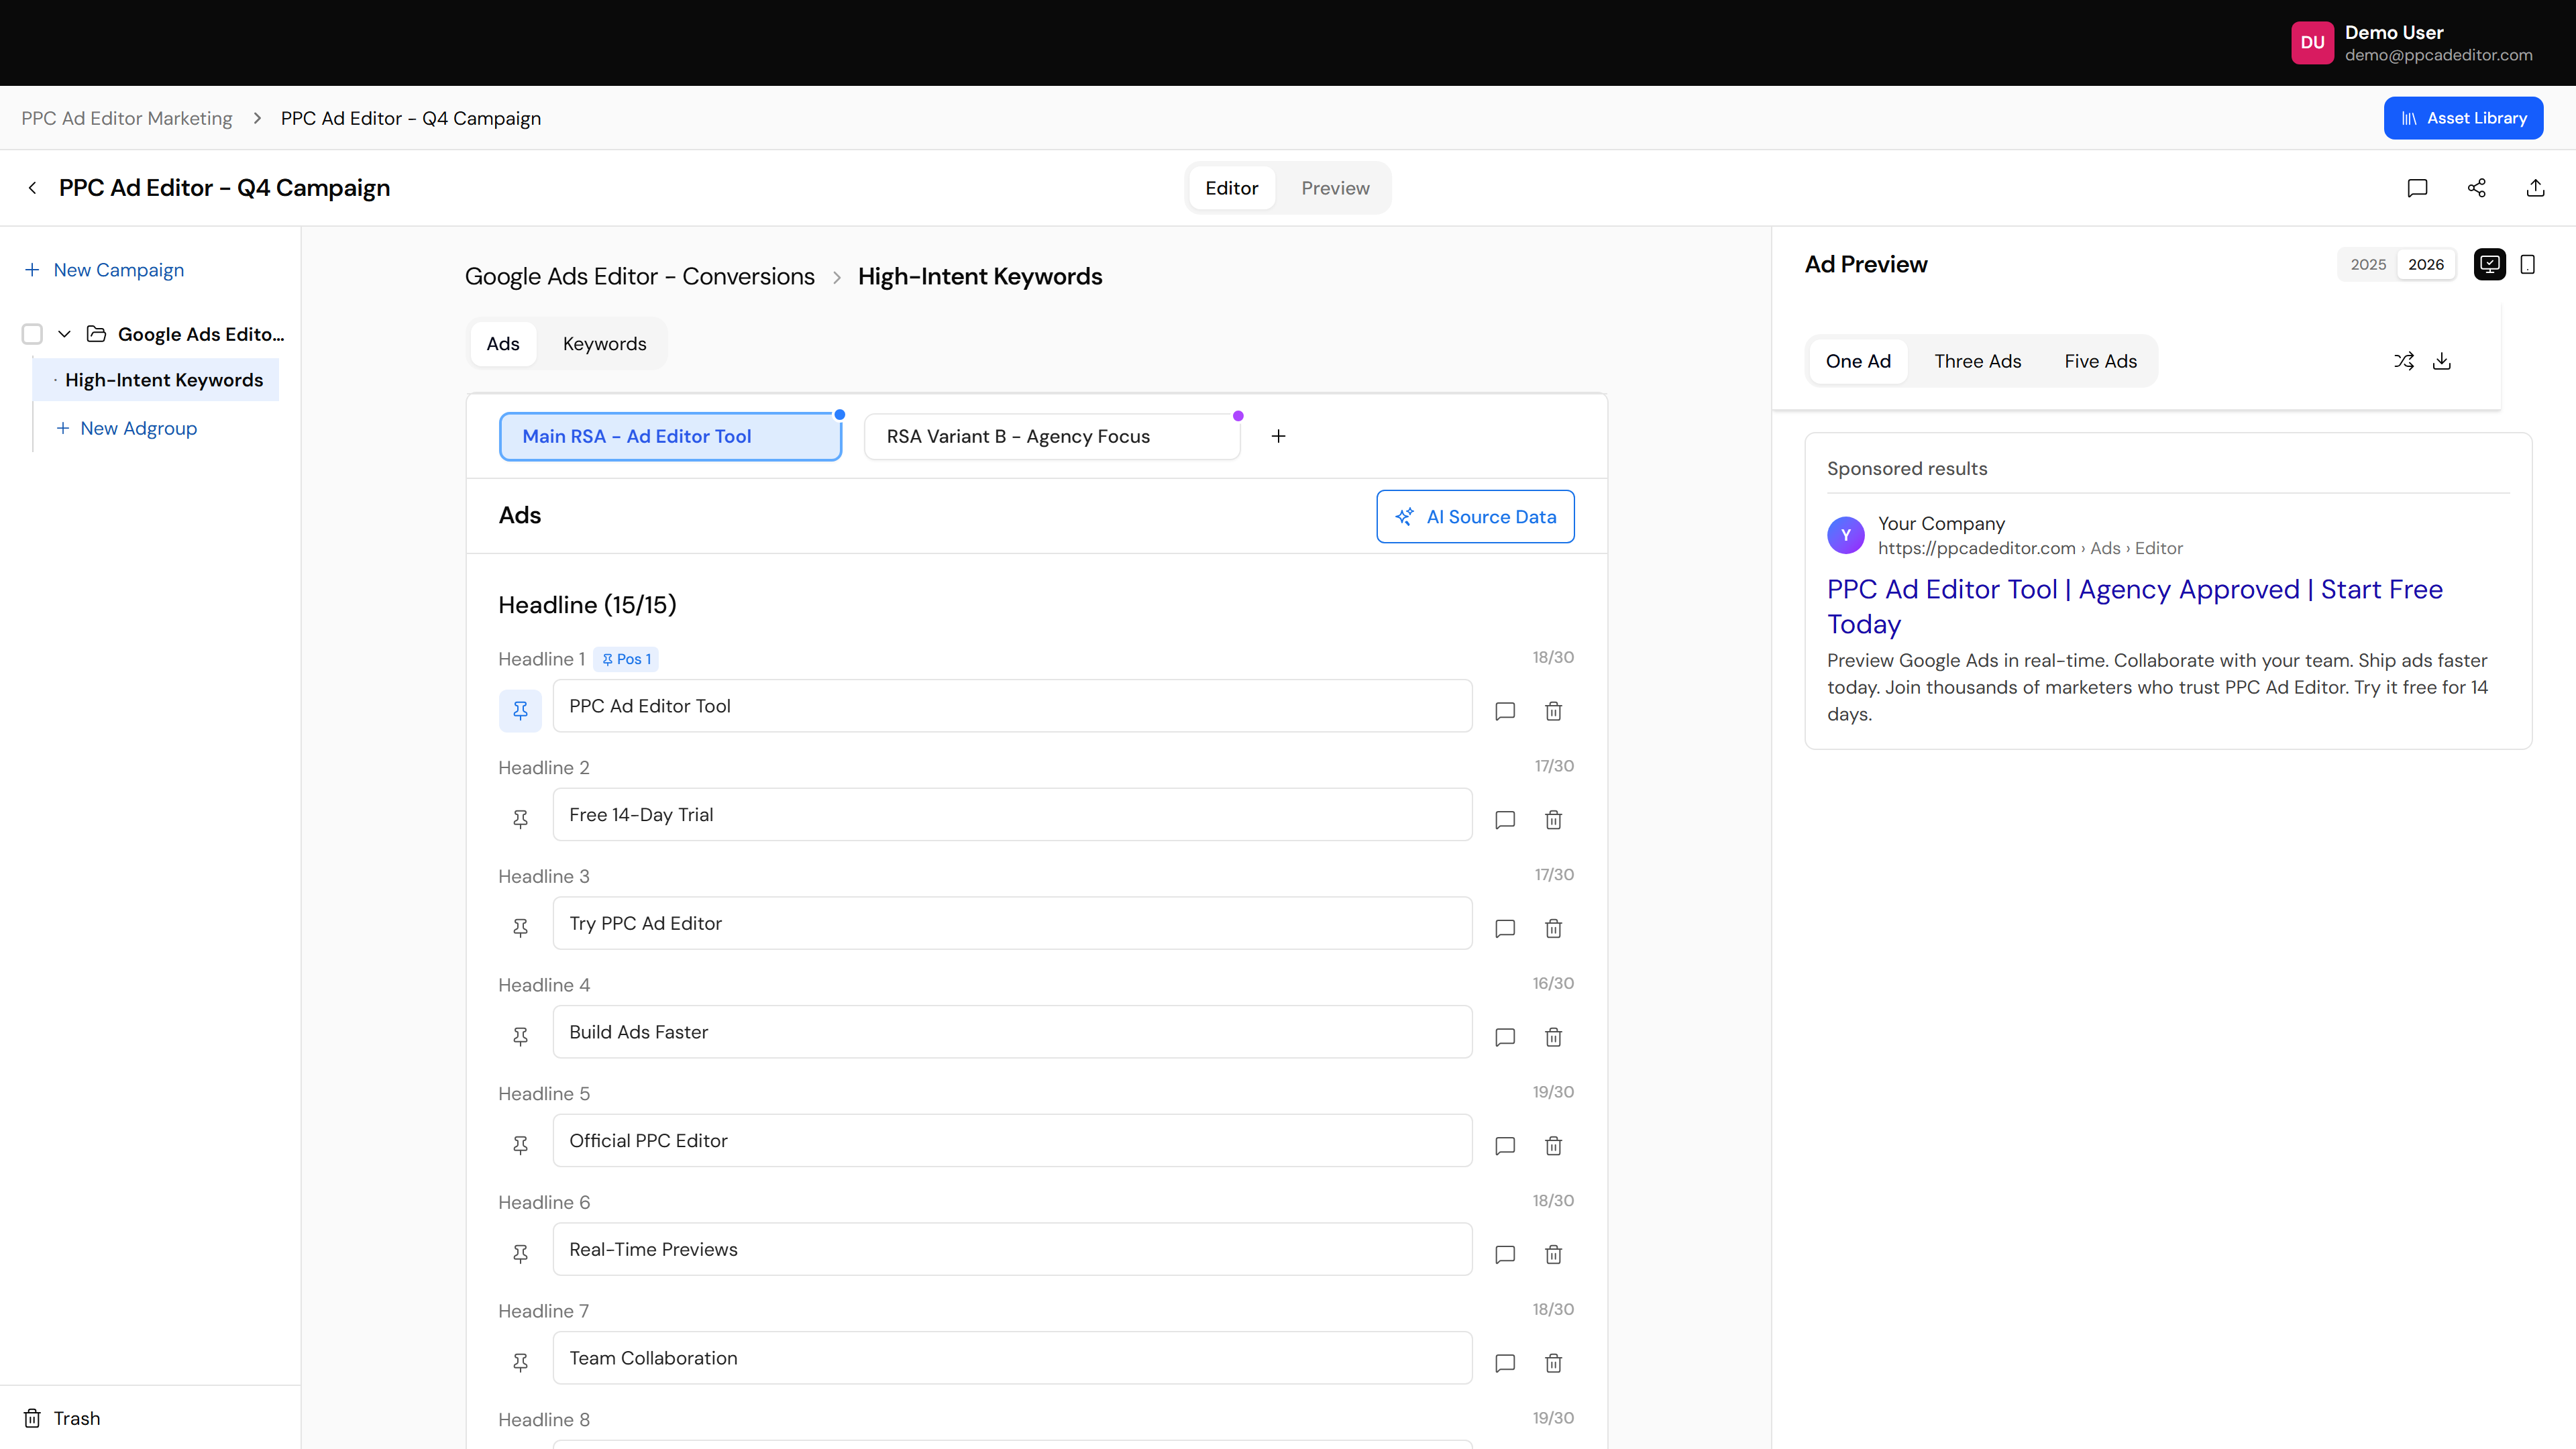Create a New Campaign

pyautogui.click(x=104, y=270)
